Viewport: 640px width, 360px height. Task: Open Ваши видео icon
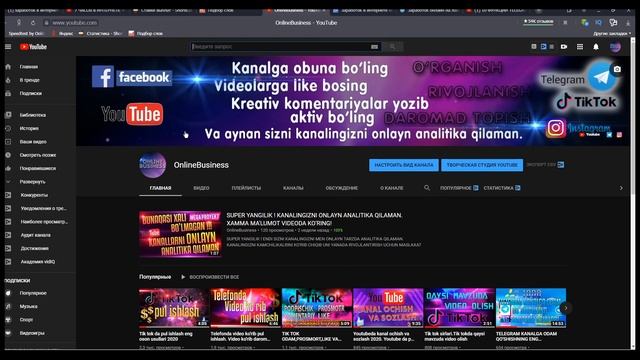pos(8,142)
